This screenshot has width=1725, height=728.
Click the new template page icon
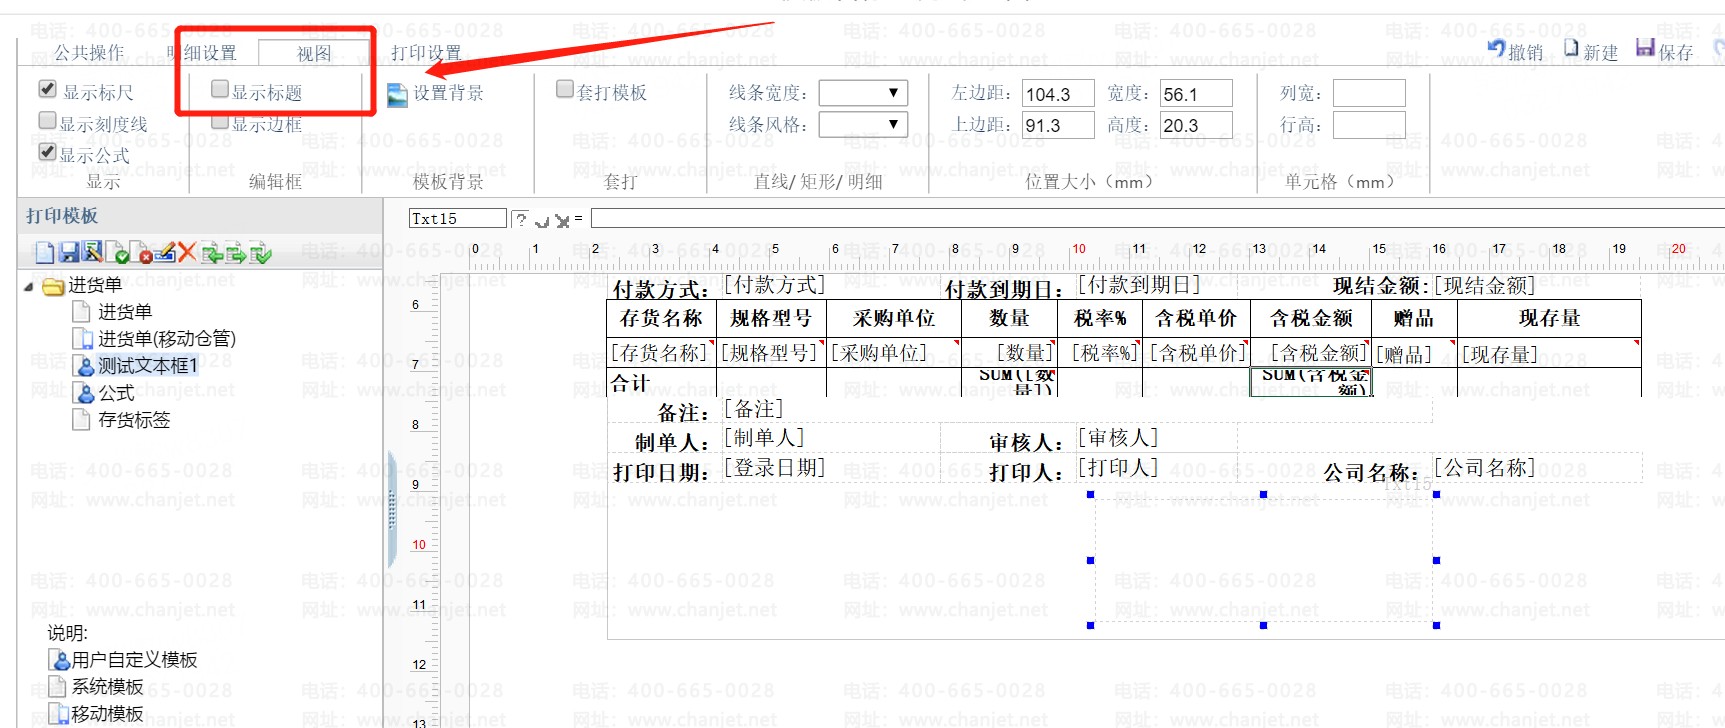45,253
